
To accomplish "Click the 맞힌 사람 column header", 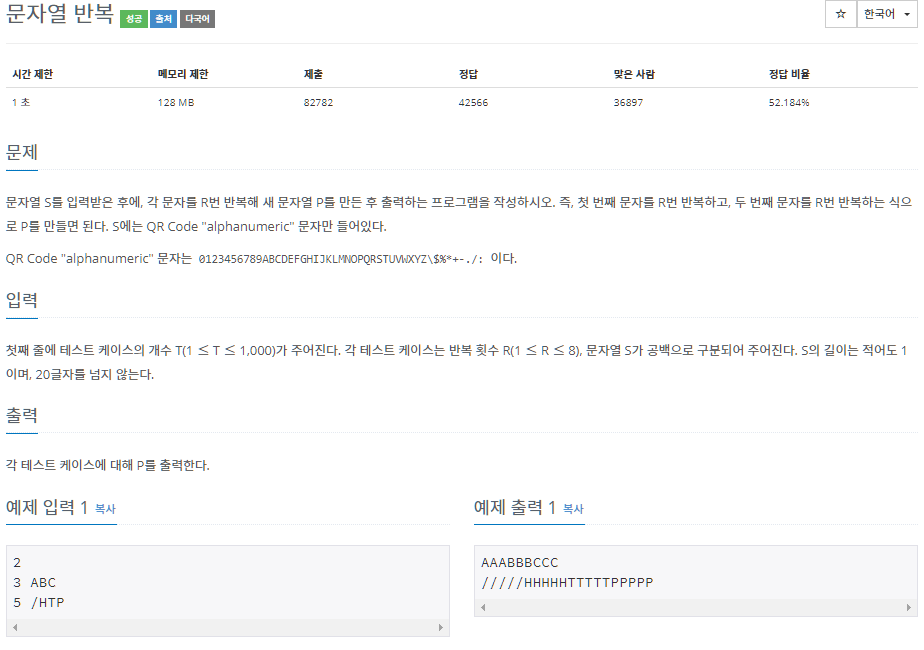I will click(634, 74).
